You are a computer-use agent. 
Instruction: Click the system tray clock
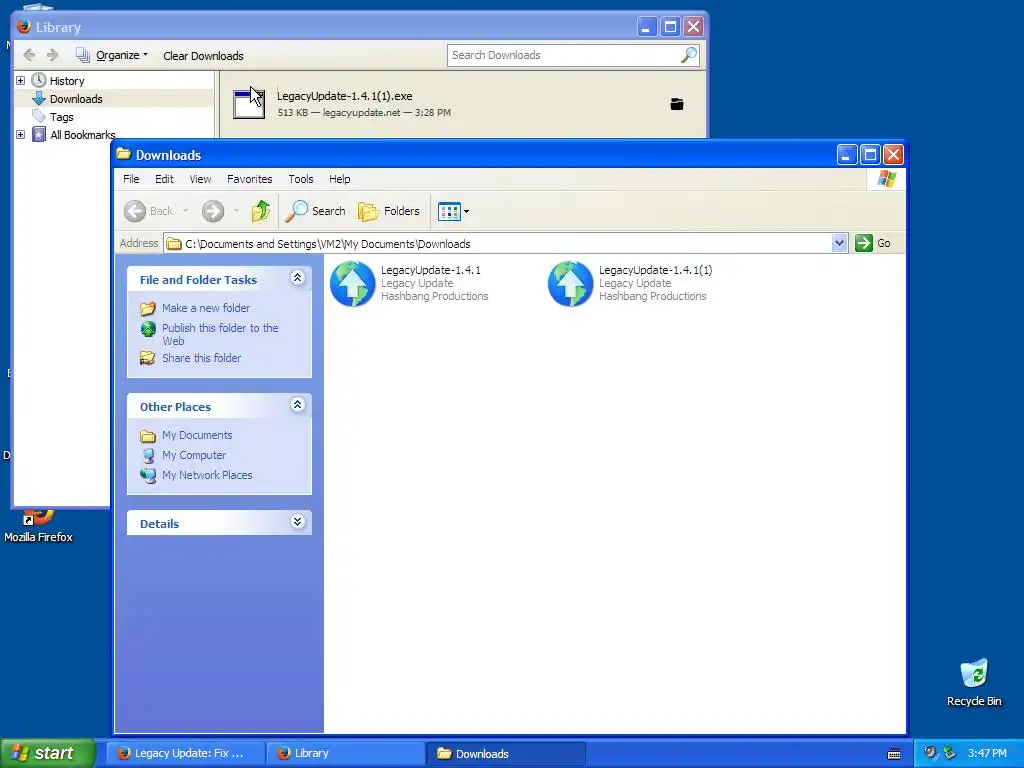click(987, 754)
